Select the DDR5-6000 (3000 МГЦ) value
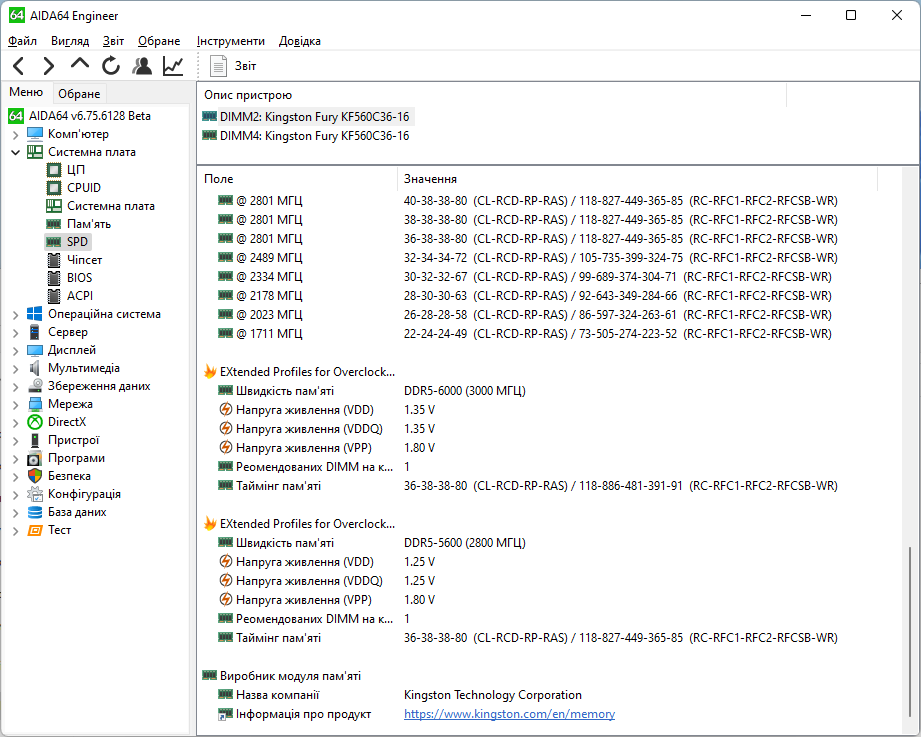The height and width of the screenshot is (737, 921). 465,391
